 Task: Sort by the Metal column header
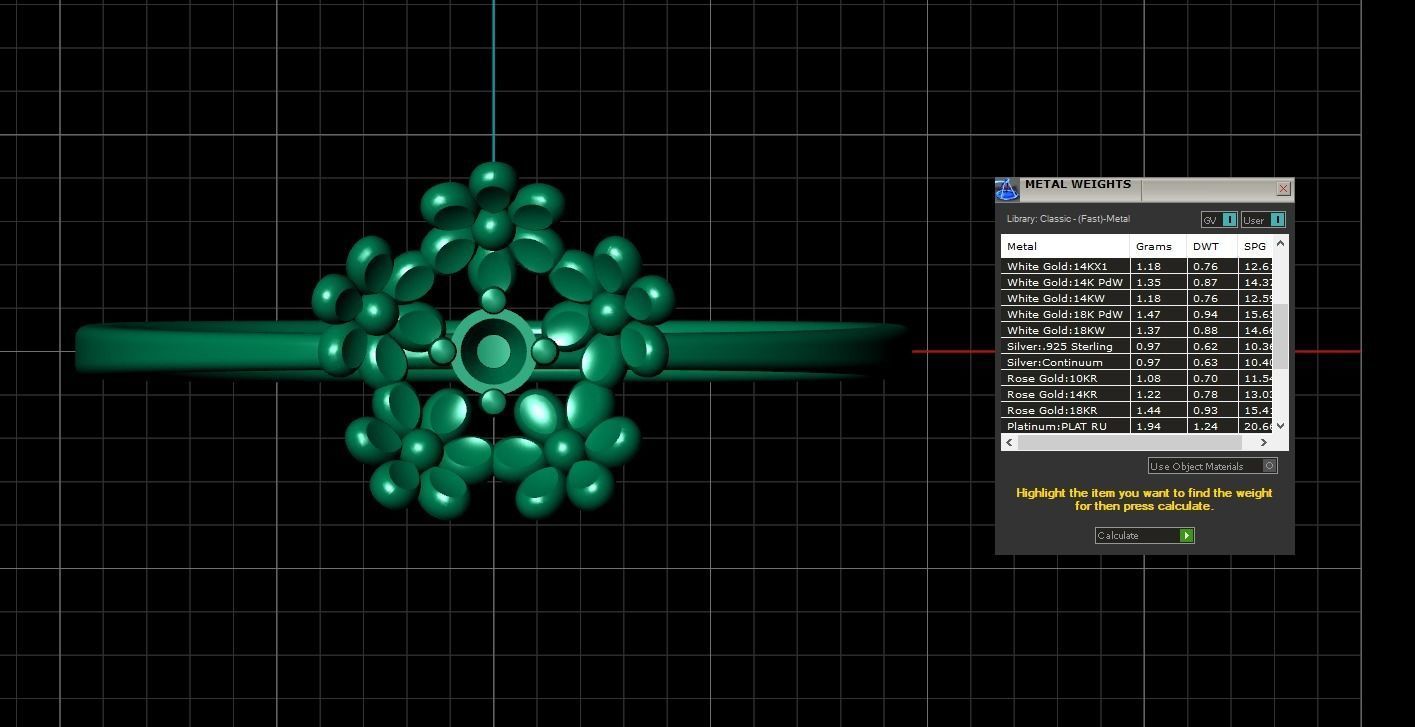click(1065, 246)
